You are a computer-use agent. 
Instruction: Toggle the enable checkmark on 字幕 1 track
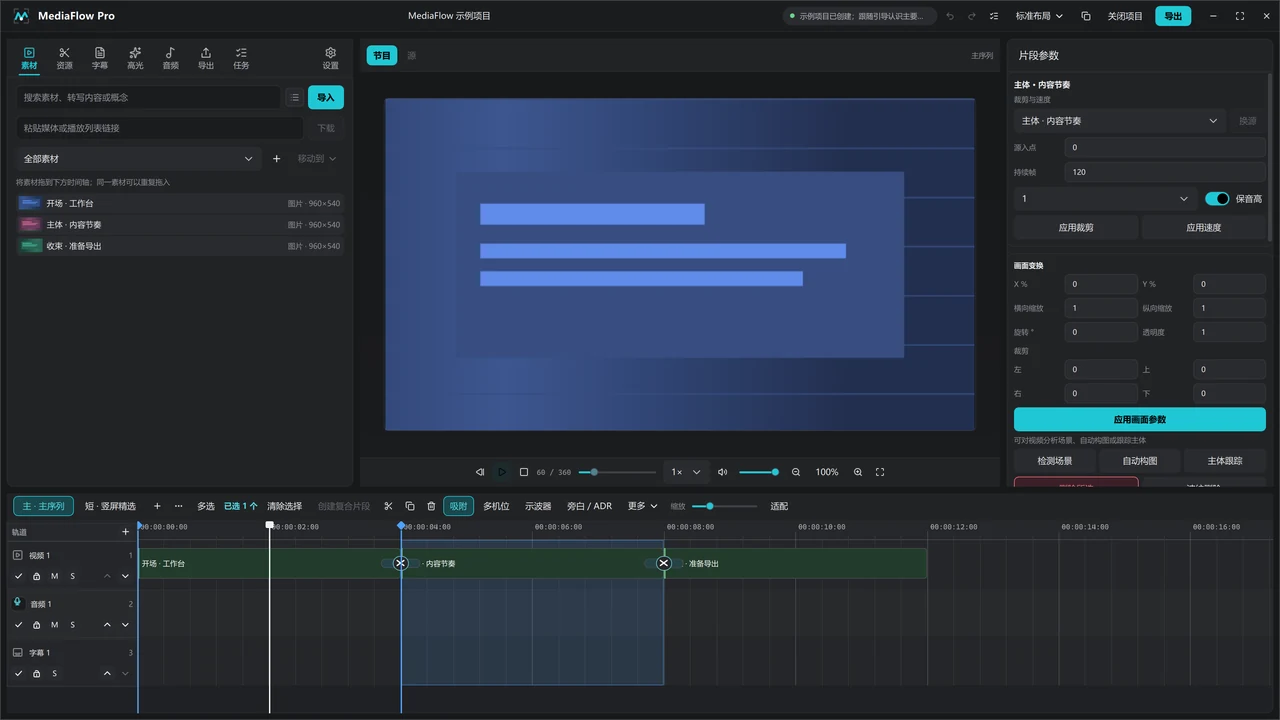[19, 674]
